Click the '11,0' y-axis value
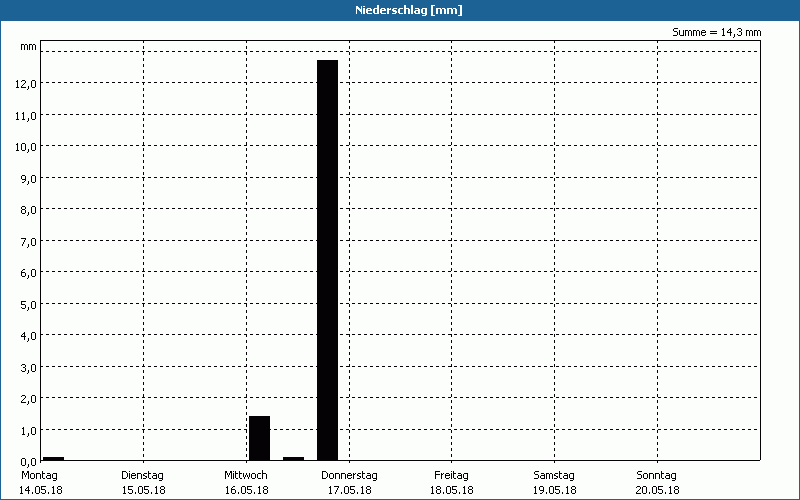The width and height of the screenshot is (800, 500). coord(26,116)
